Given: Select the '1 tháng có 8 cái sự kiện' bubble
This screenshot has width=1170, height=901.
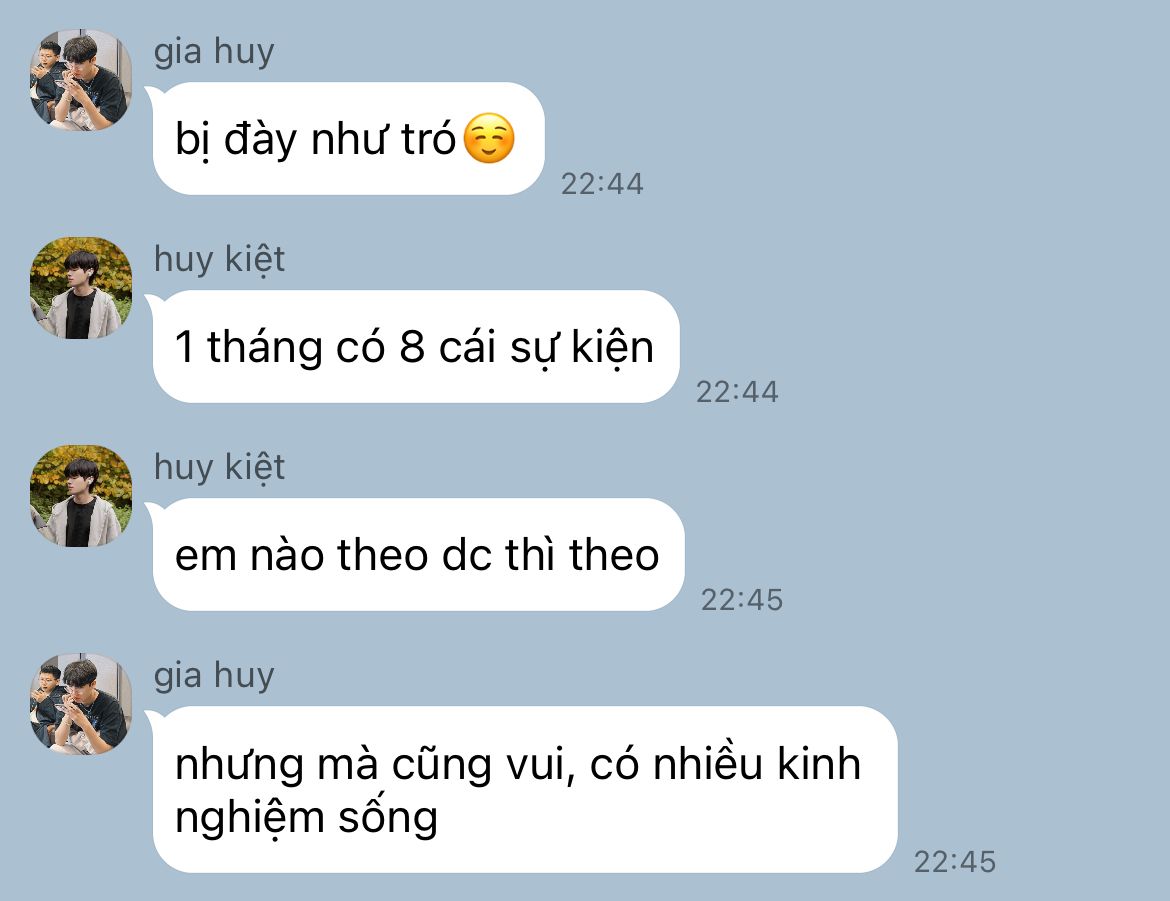Looking at the screenshot, I should 416,347.
